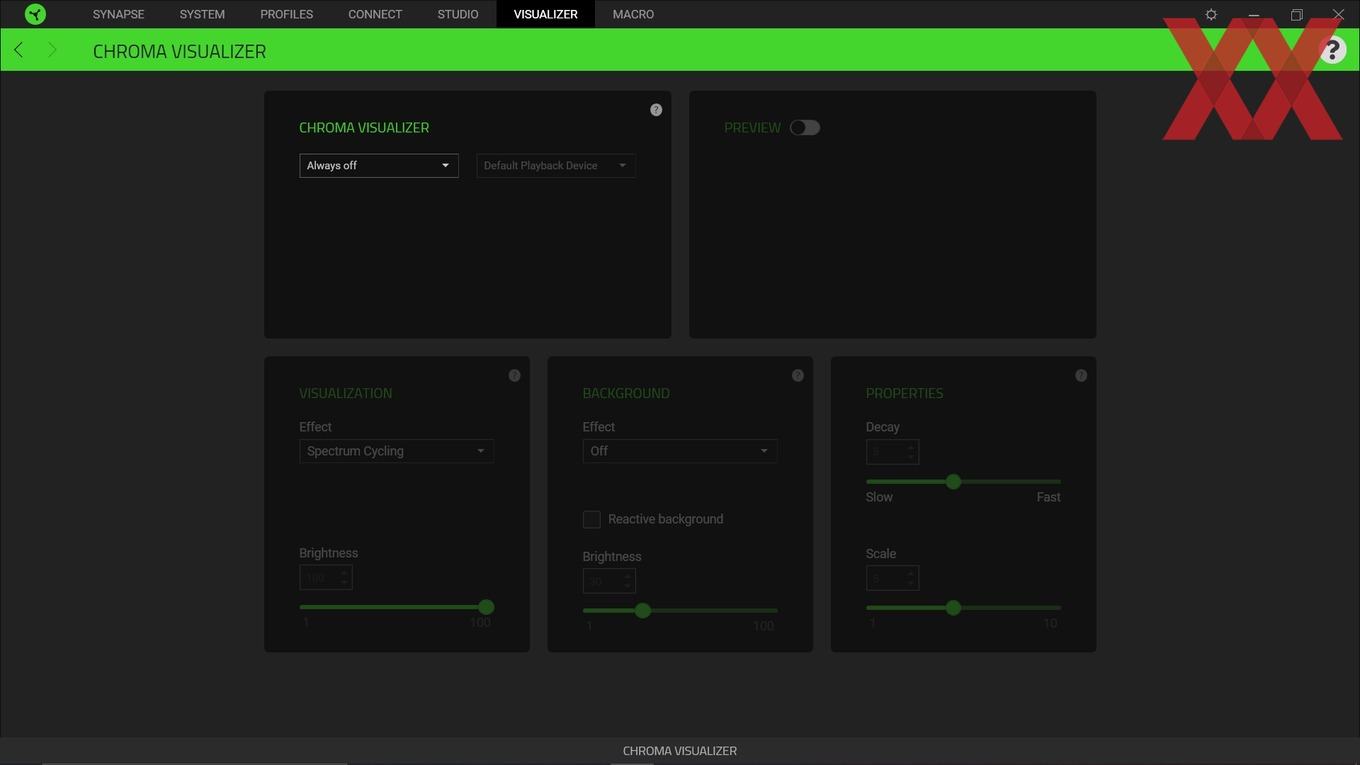
Task: Click the Fast label under Decay
Action: (1048, 497)
